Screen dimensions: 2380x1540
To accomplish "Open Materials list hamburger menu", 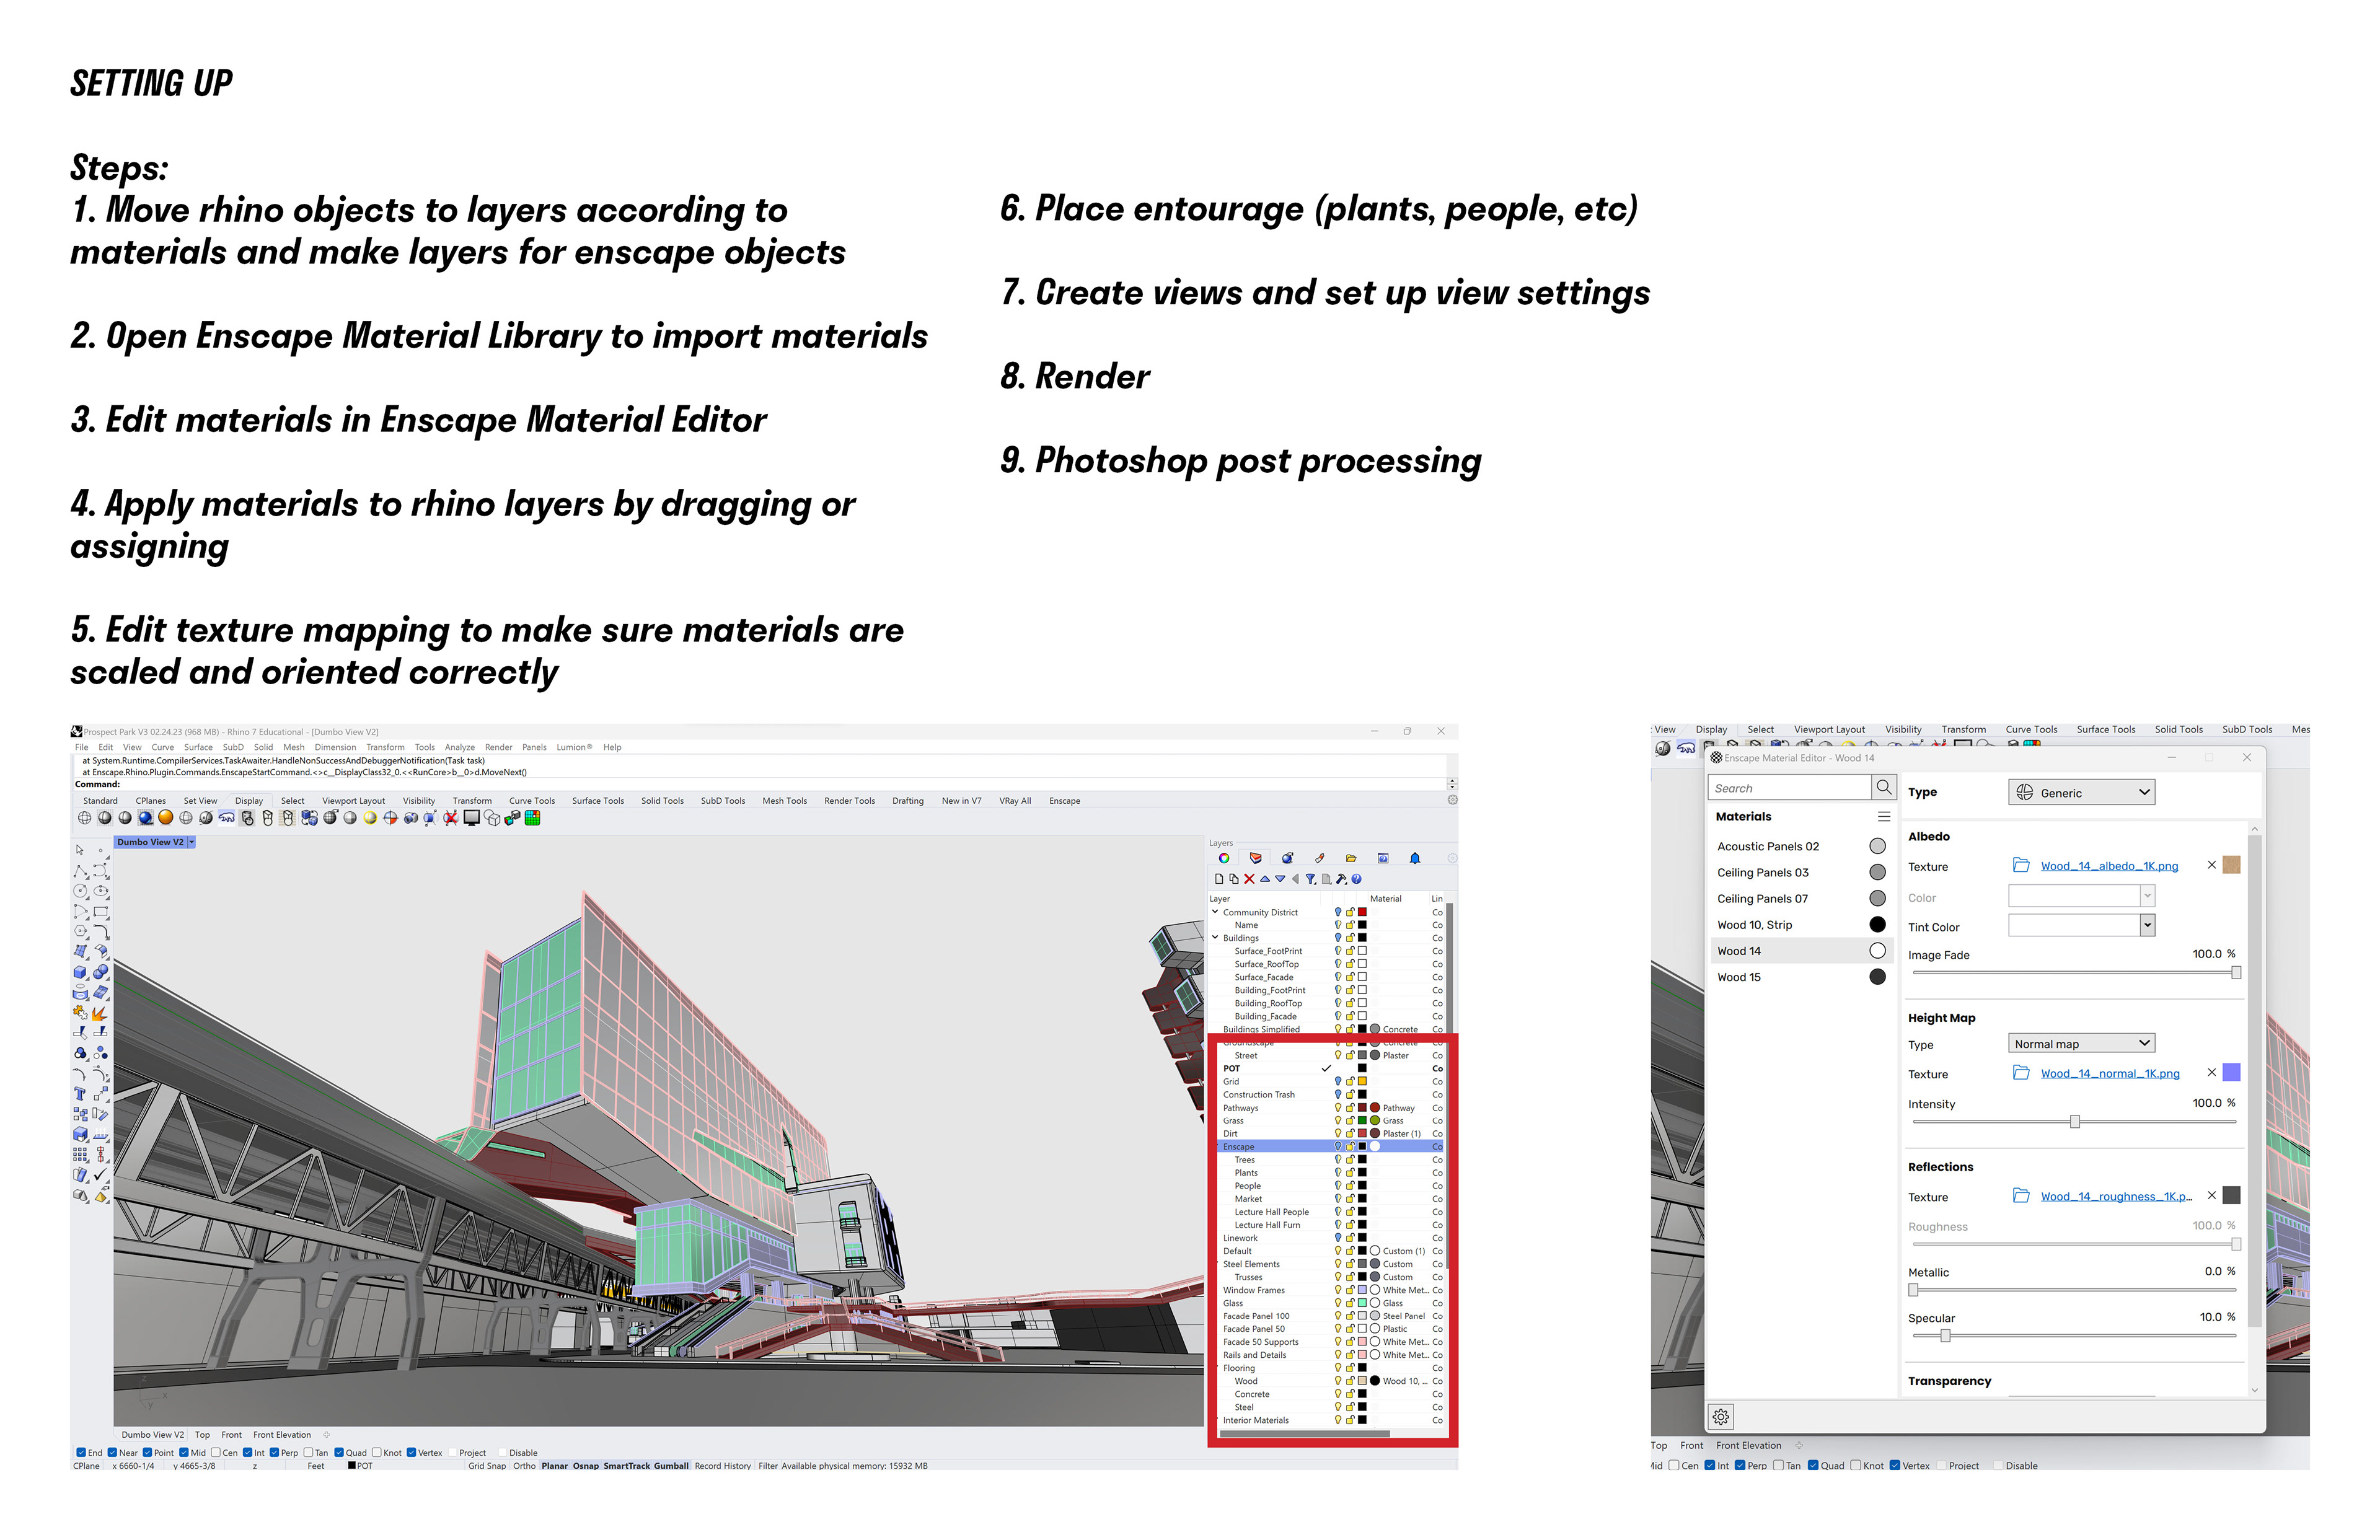I will click(1884, 817).
